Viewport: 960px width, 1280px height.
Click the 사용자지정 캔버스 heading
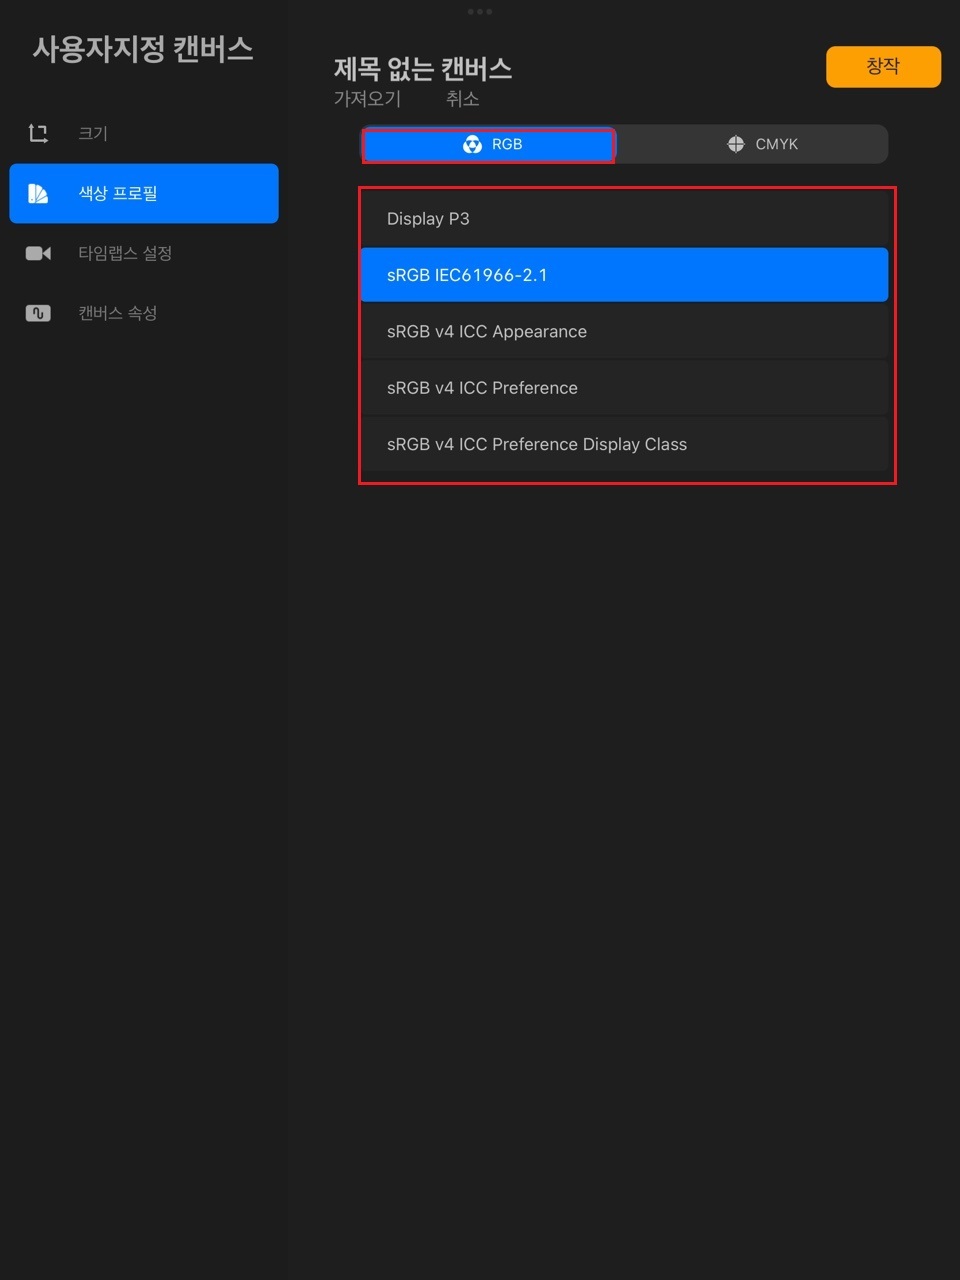pyautogui.click(x=143, y=49)
